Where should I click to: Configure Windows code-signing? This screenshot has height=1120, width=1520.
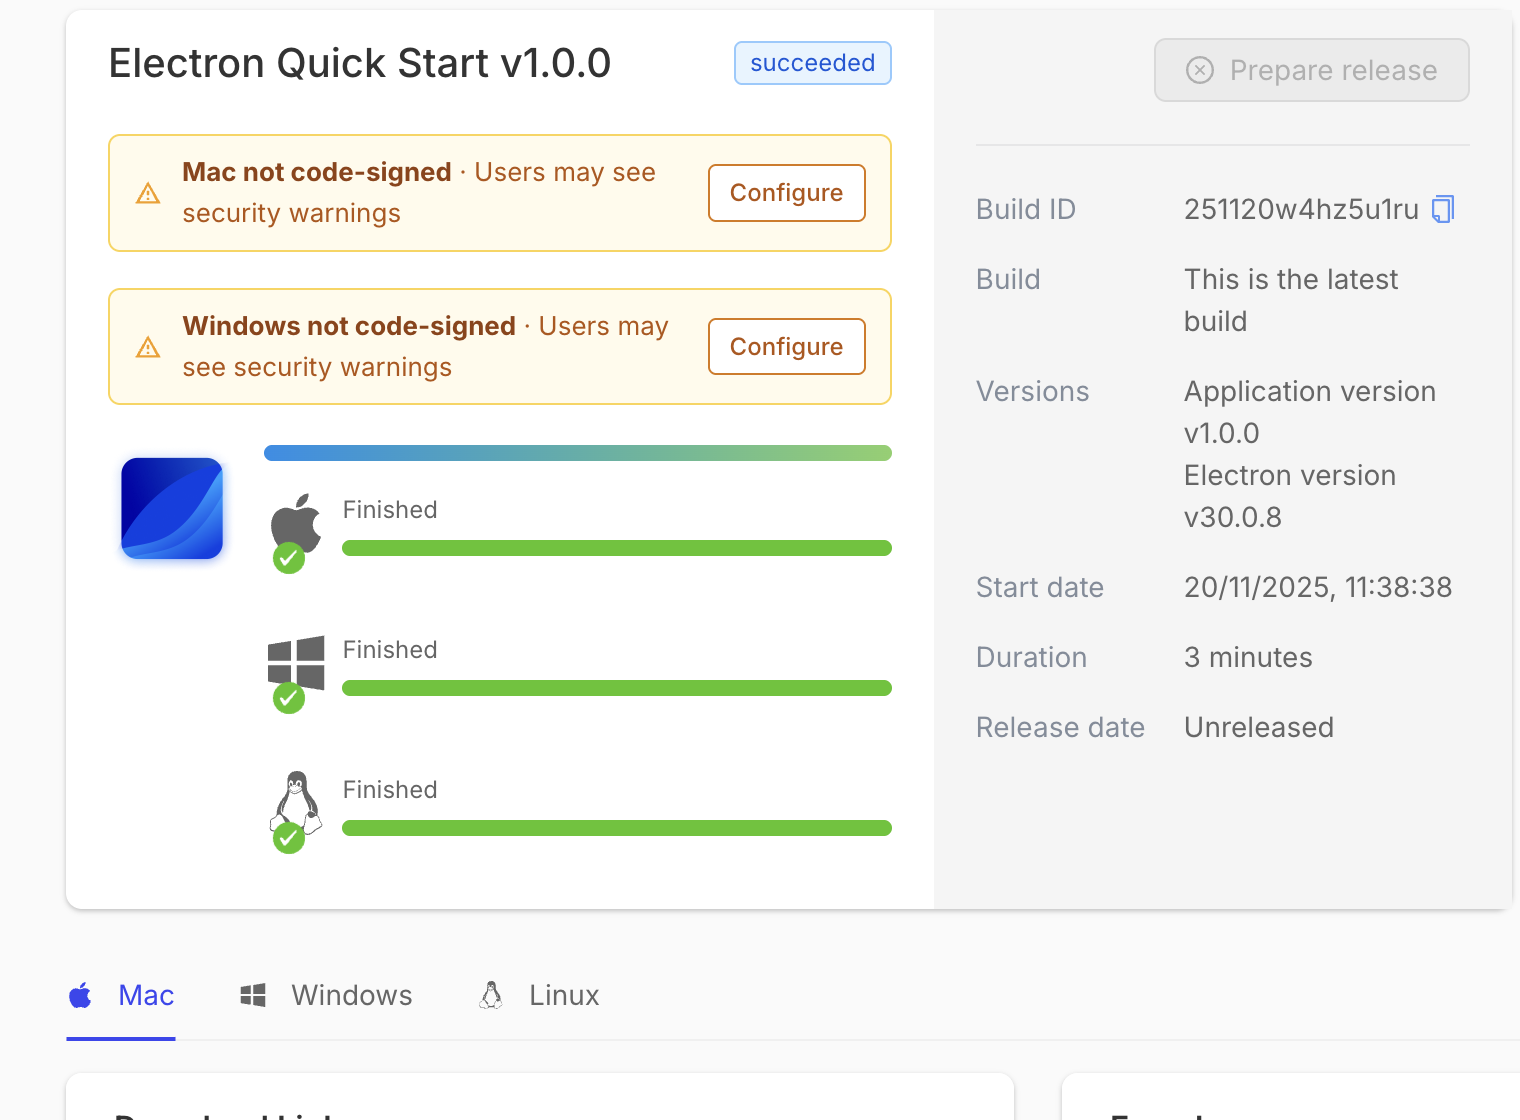(787, 347)
